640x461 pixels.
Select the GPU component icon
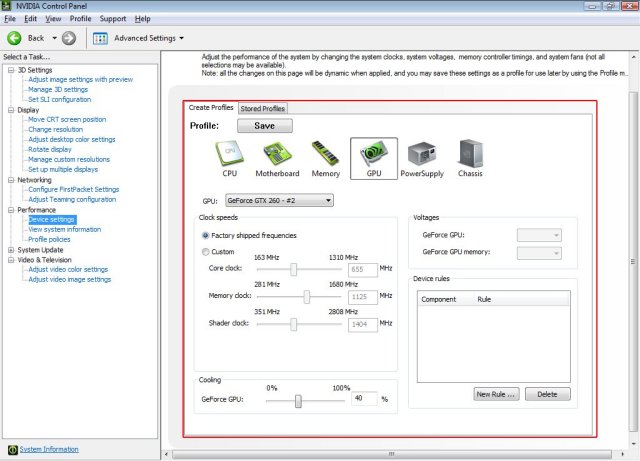[x=373, y=158]
